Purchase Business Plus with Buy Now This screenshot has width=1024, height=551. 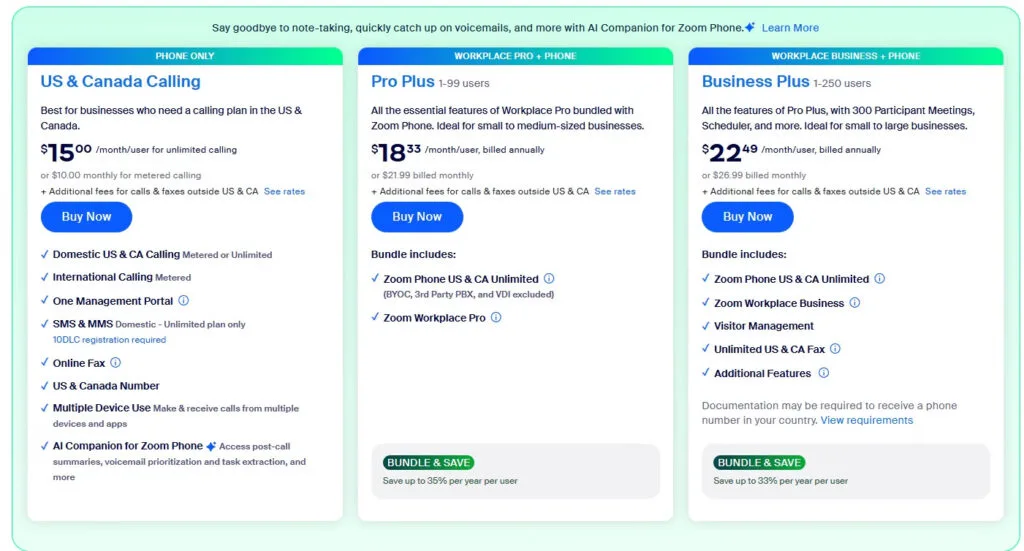coord(747,217)
